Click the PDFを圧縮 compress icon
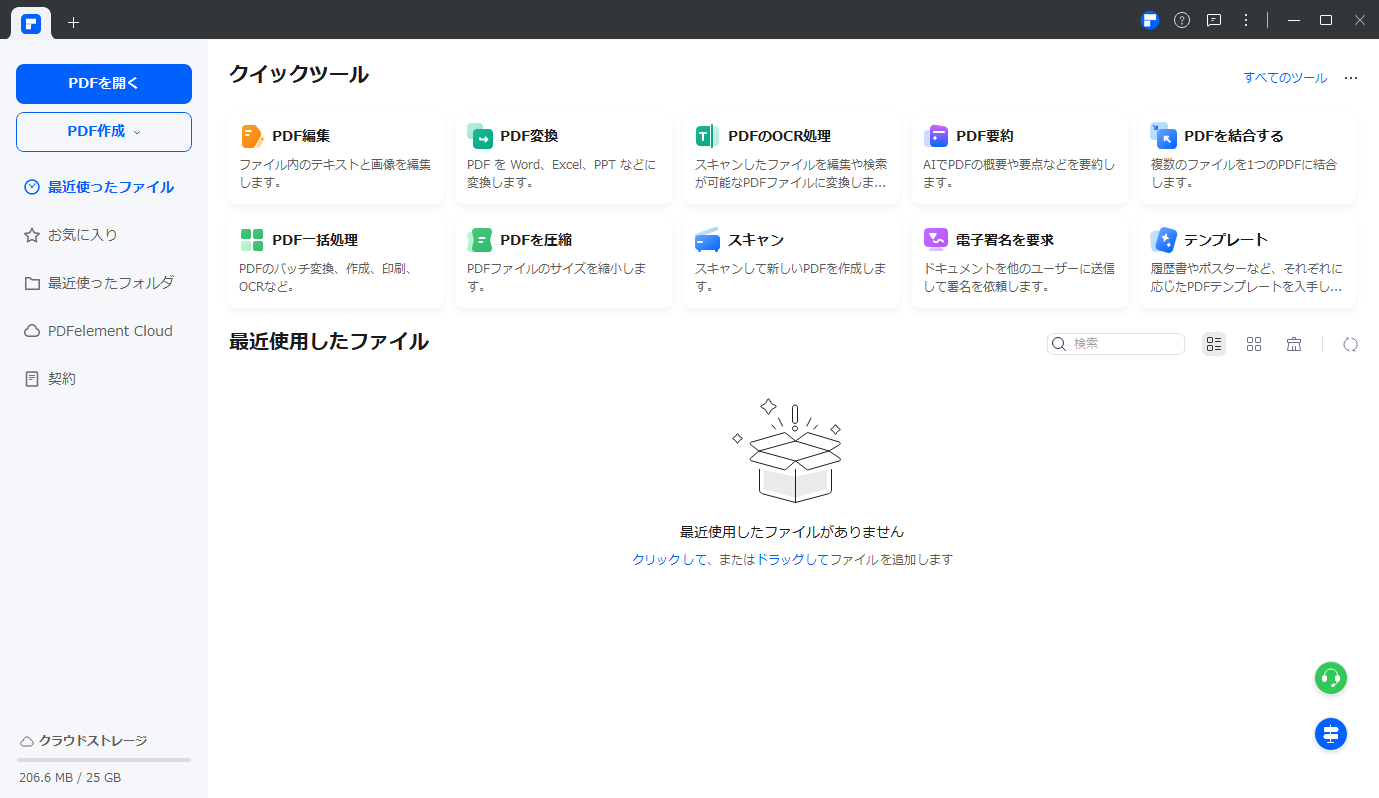 (480, 240)
